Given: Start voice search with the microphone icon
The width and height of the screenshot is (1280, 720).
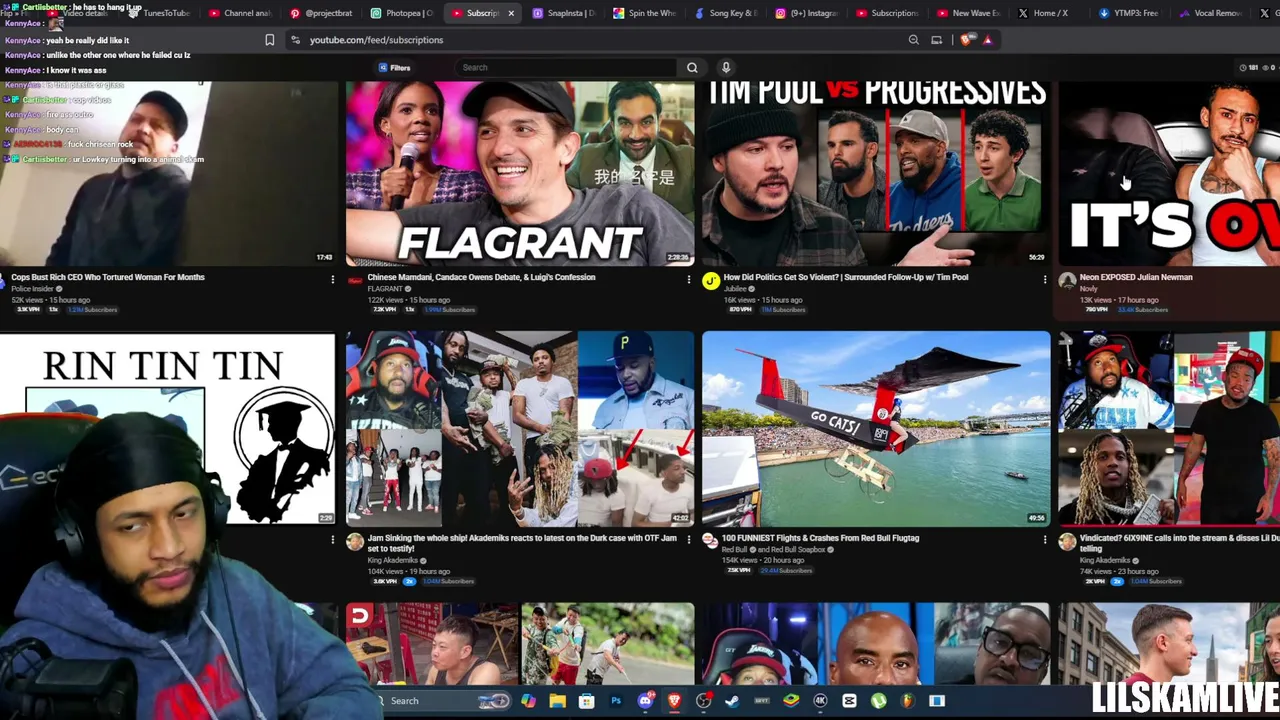Looking at the screenshot, I should [726, 67].
